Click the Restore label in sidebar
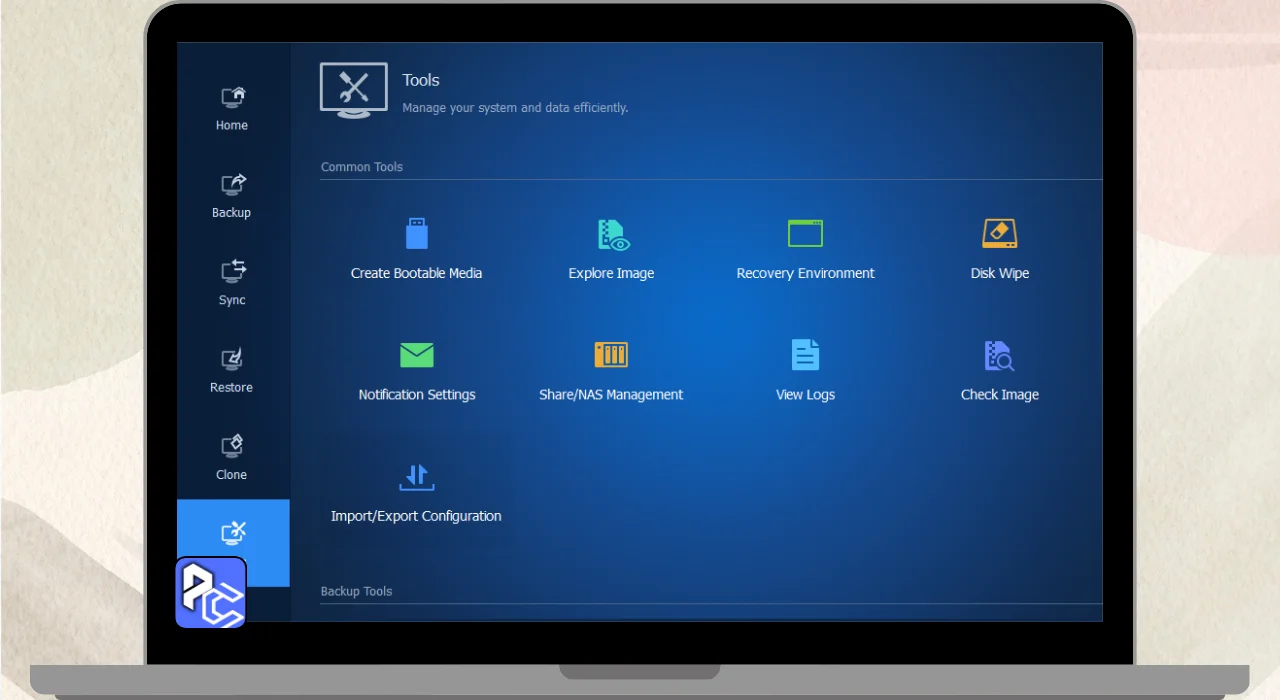Viewport: 1280px width, 700px height. pyautogui.click(x=231, y=388)
